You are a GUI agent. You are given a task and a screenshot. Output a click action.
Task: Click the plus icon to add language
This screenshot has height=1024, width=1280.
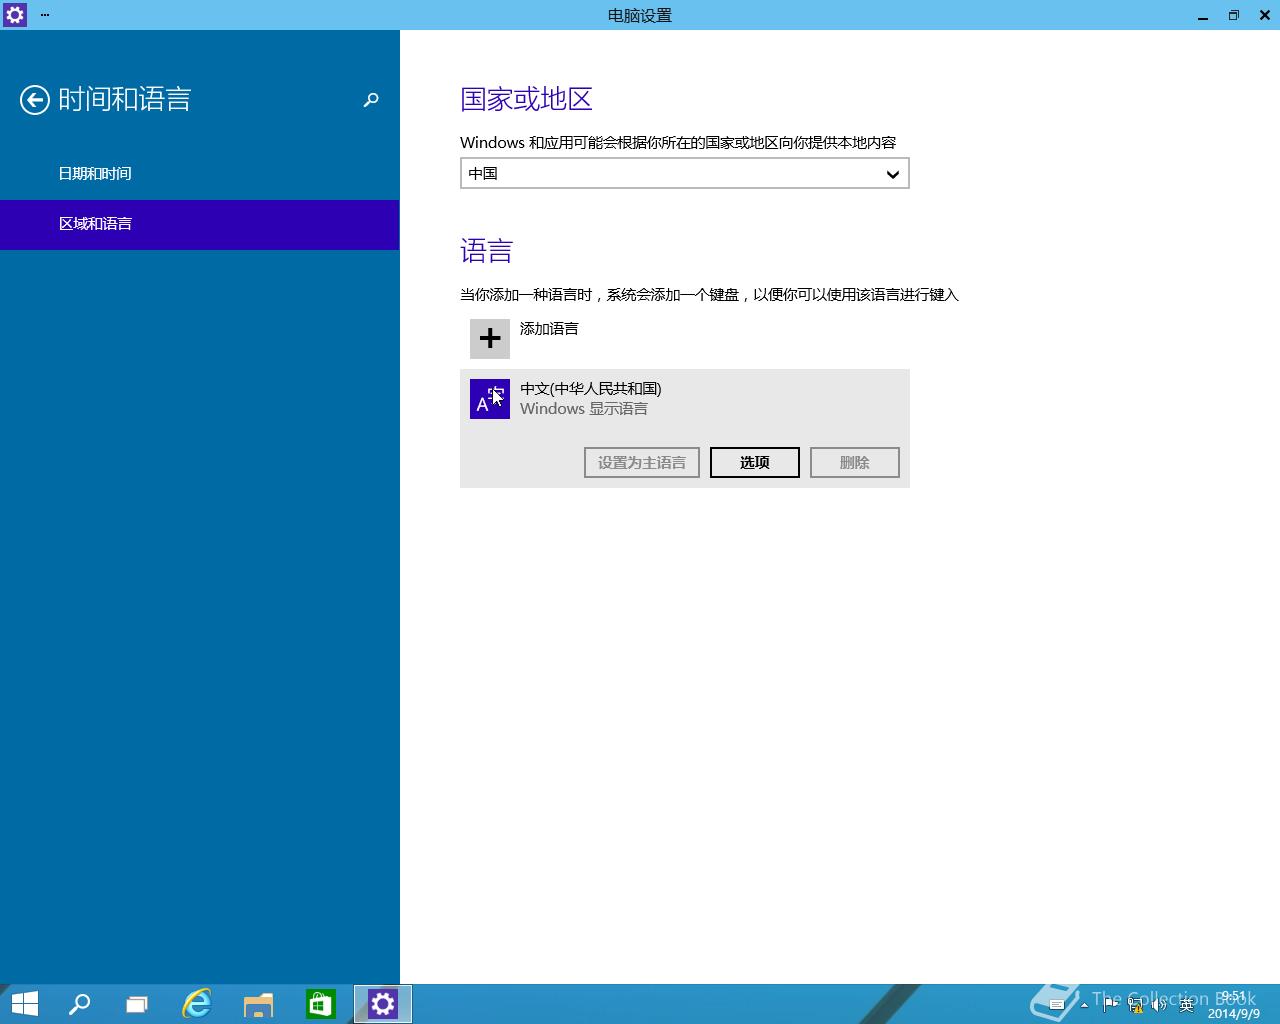(490, 339)
